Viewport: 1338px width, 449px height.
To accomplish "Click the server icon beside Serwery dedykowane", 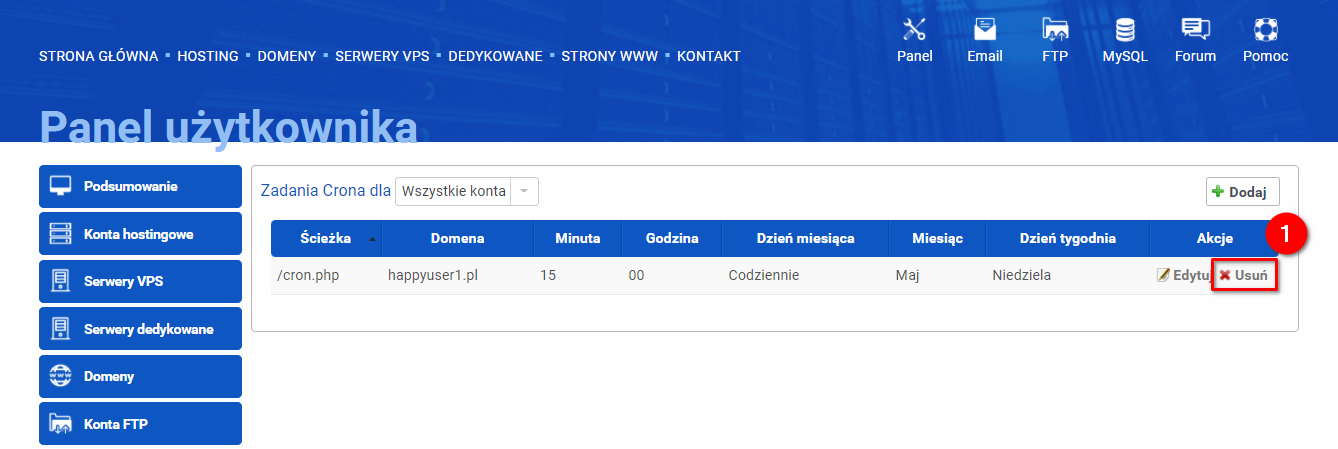I will 61,329.
